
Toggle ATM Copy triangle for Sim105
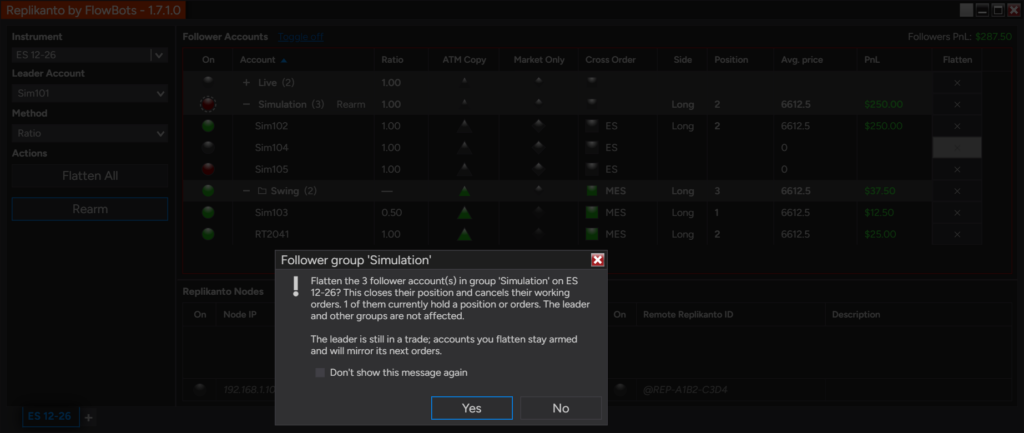pyautogui.click(x=464, y=169)
